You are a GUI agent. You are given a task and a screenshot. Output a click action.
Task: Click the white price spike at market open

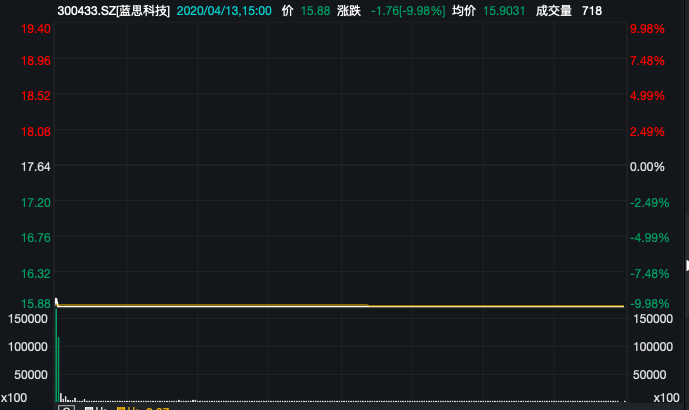point(56,301)
